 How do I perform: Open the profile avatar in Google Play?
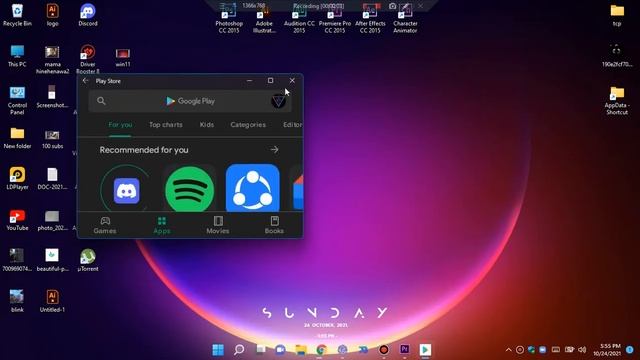[x=278, y=101]
